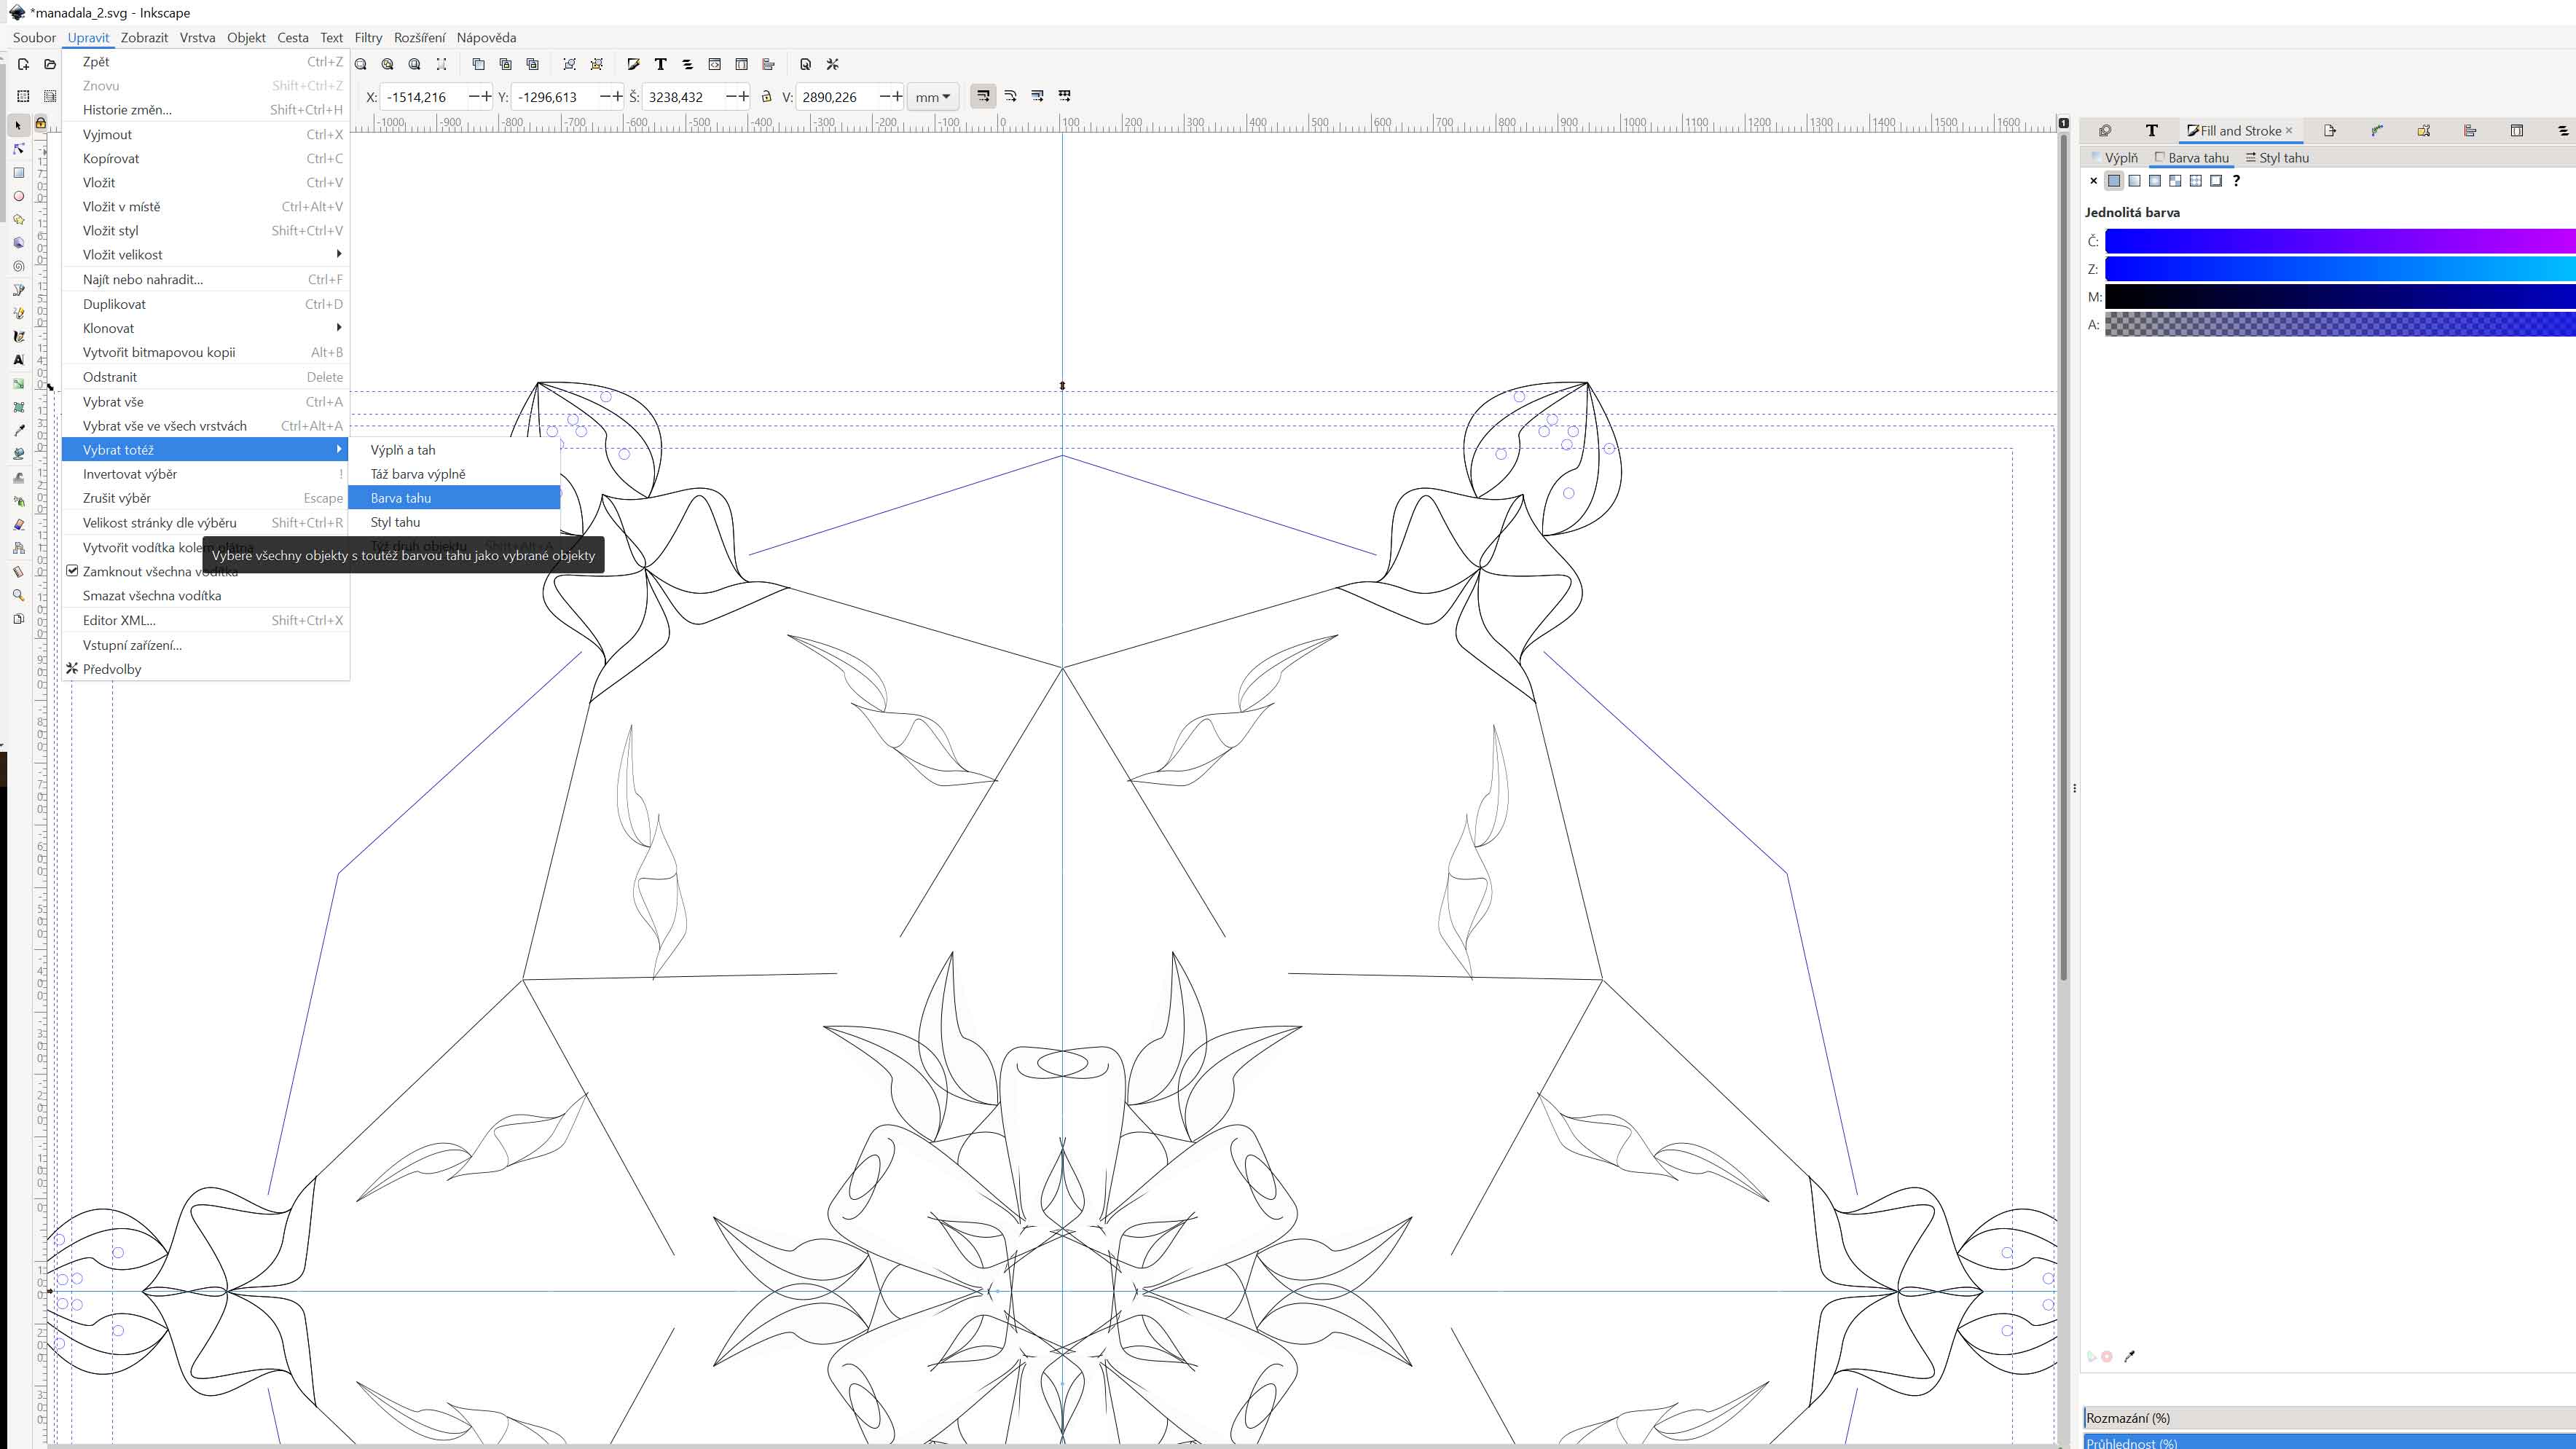Image resolution: width=2576 pixels, height=1449 pixels.
Task: Click the XML editor toolbar icon
Action: coord(714,64)
